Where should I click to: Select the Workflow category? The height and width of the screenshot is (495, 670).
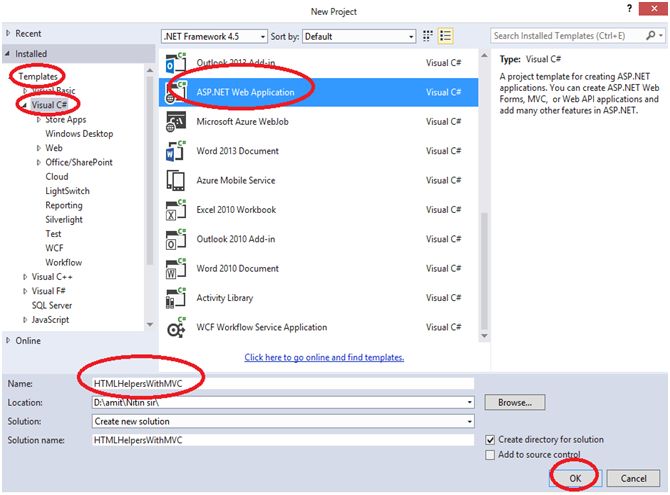pyautogui.click(x=64, y=262)
